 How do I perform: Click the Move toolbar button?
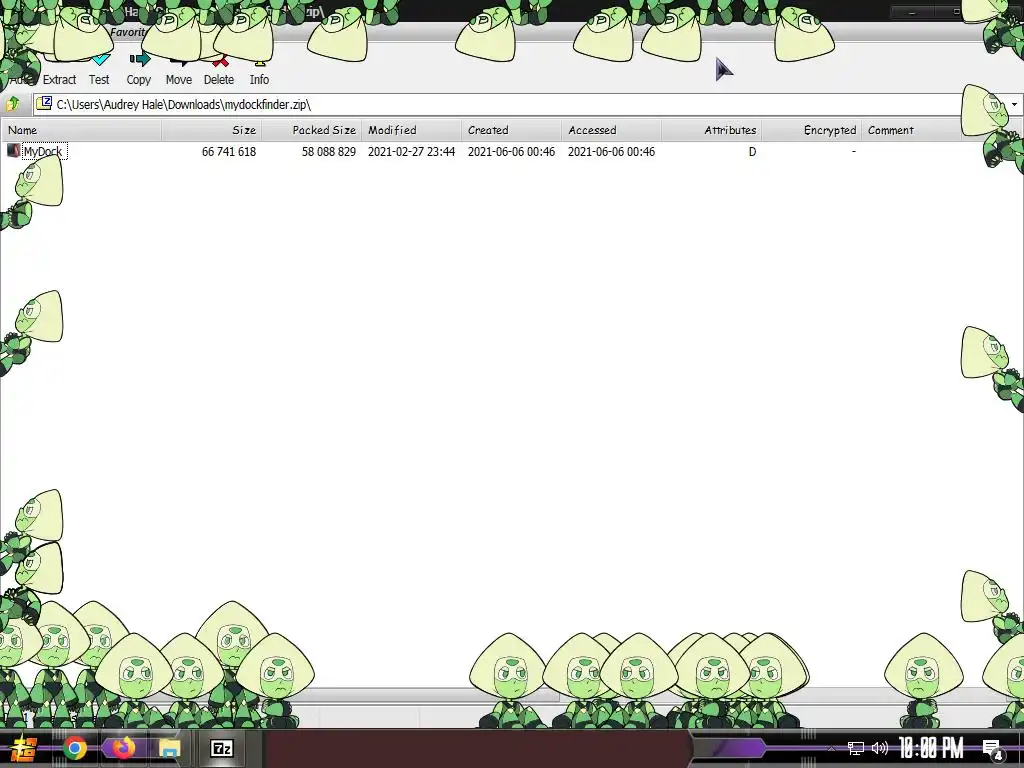[178, 71]
